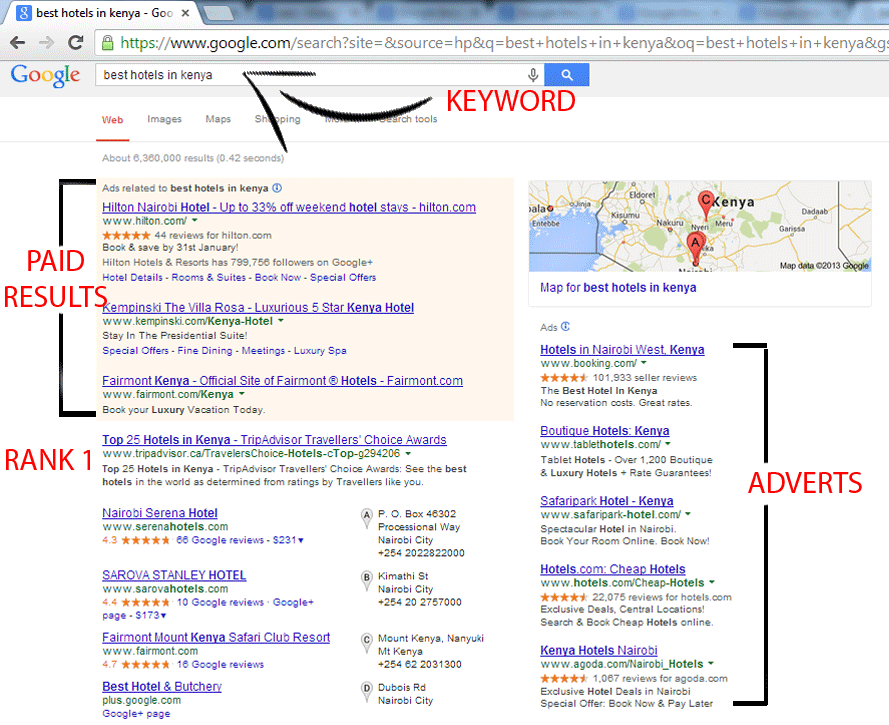This screenshot has height=725, width=889.
Task: Expand the safaripark-hotel.com dropdown arrow
Action: 688,514
